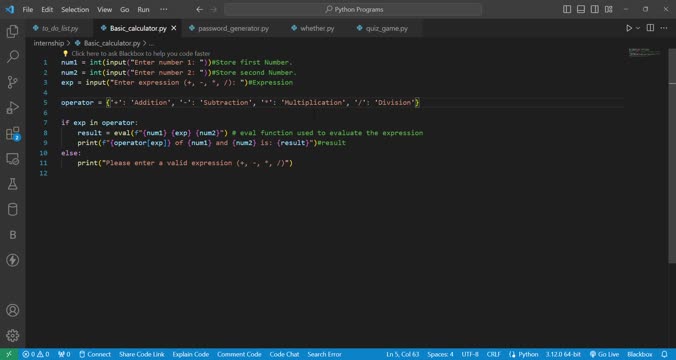Expand the run button dropdown arrow
This screenshot has height=360, width=676.
638,28
